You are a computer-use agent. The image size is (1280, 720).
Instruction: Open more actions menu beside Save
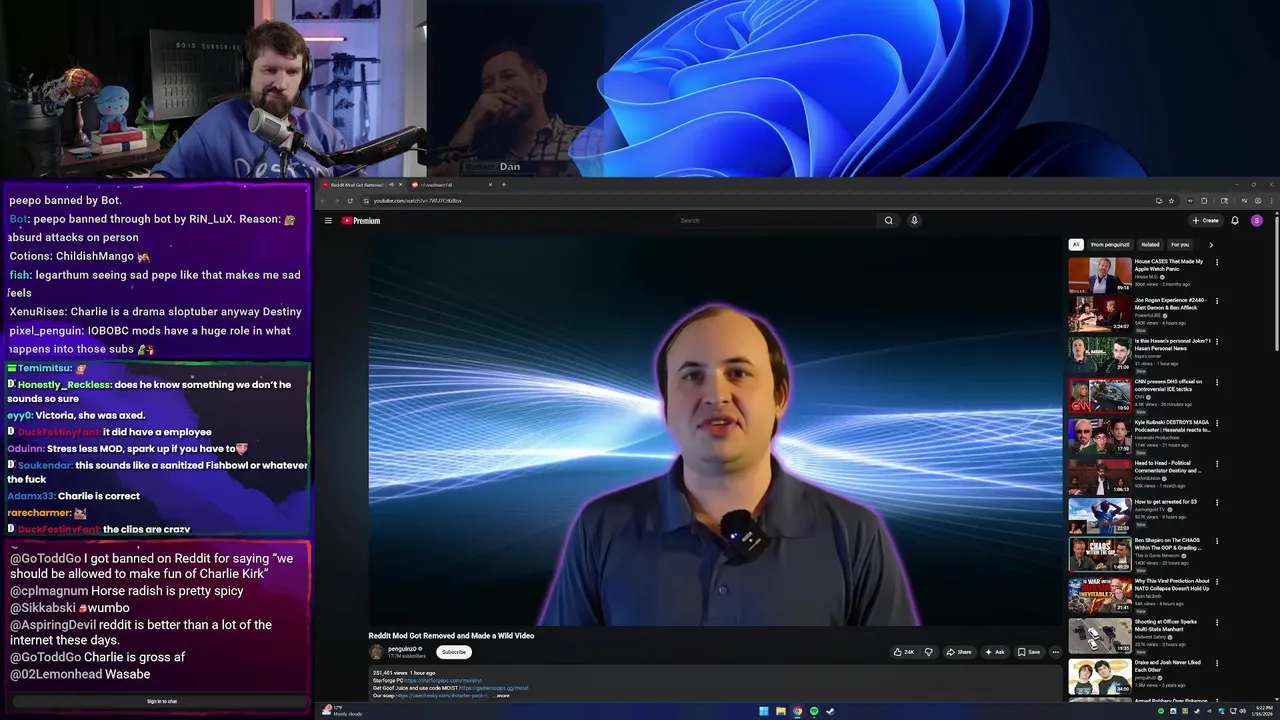[x=1055, y=652]
